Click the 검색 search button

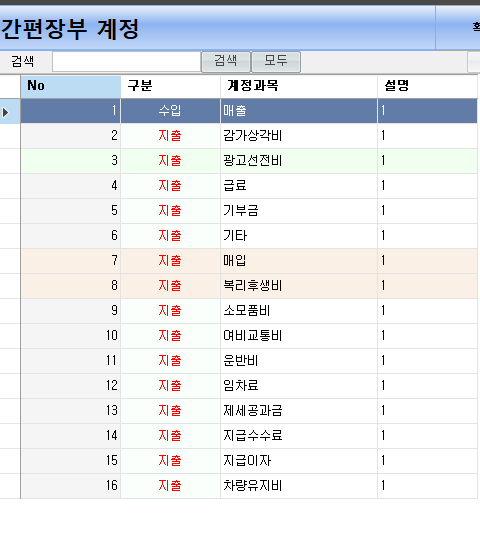tap(226, 62)
